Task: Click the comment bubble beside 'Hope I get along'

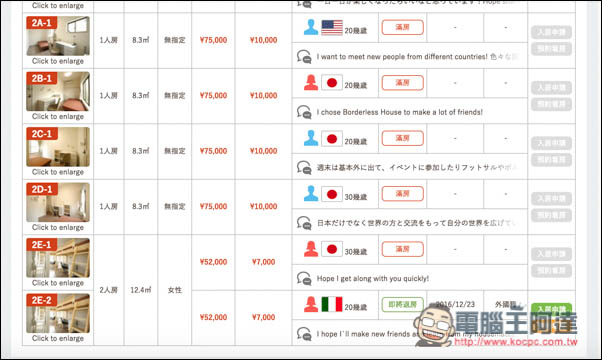Action: point(304,279)
